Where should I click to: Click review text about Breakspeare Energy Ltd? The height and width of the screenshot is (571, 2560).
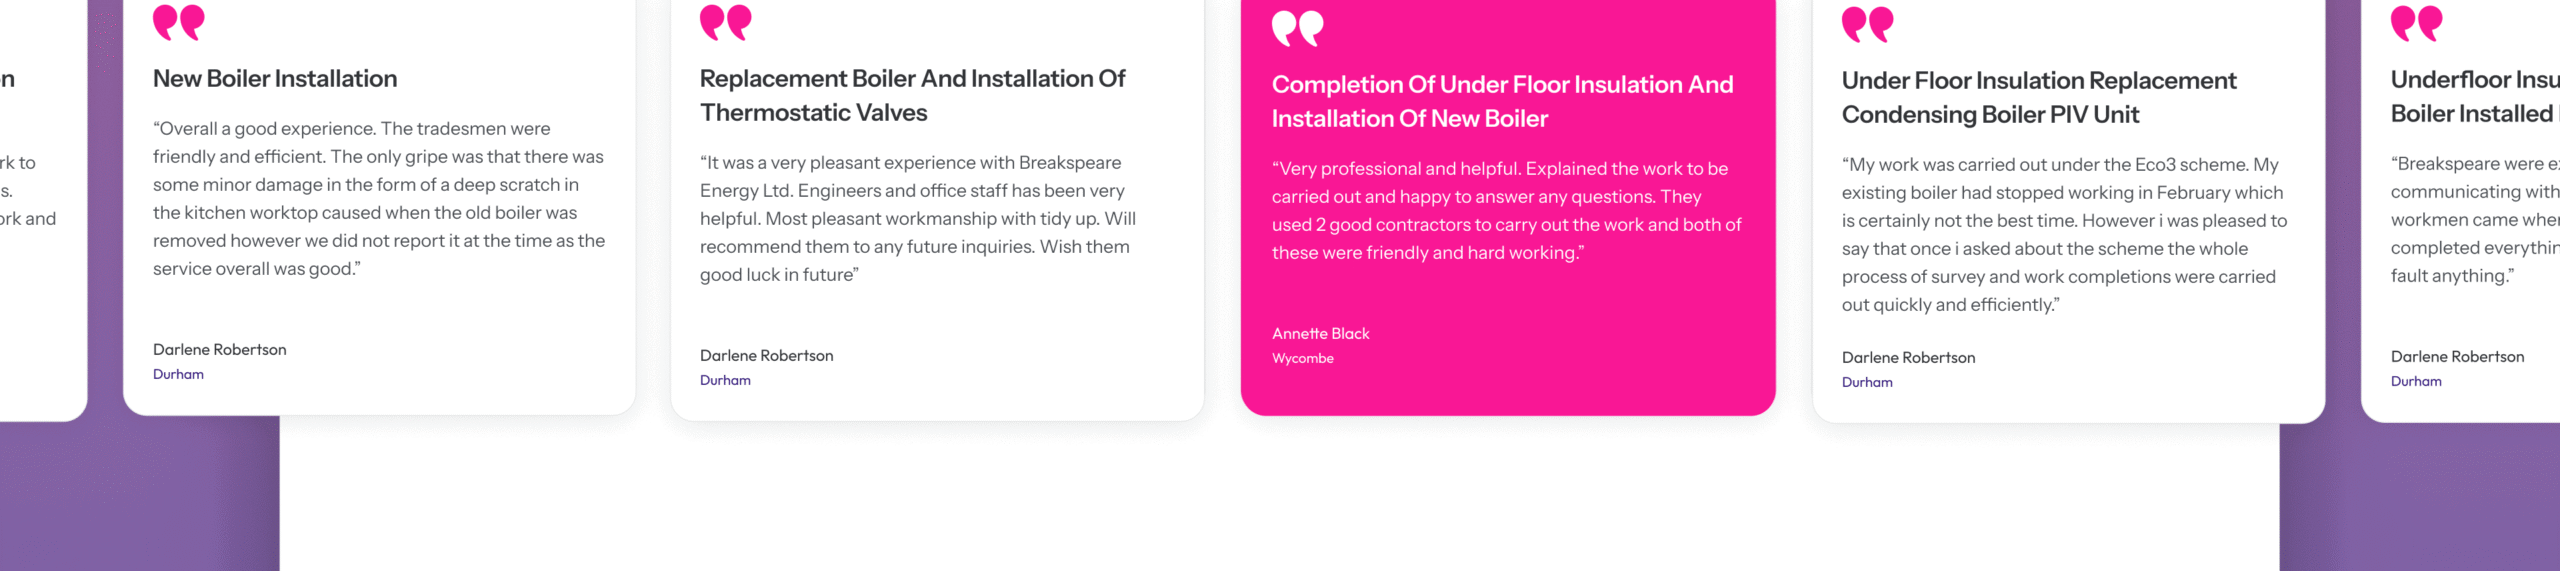tap(918, 218)
